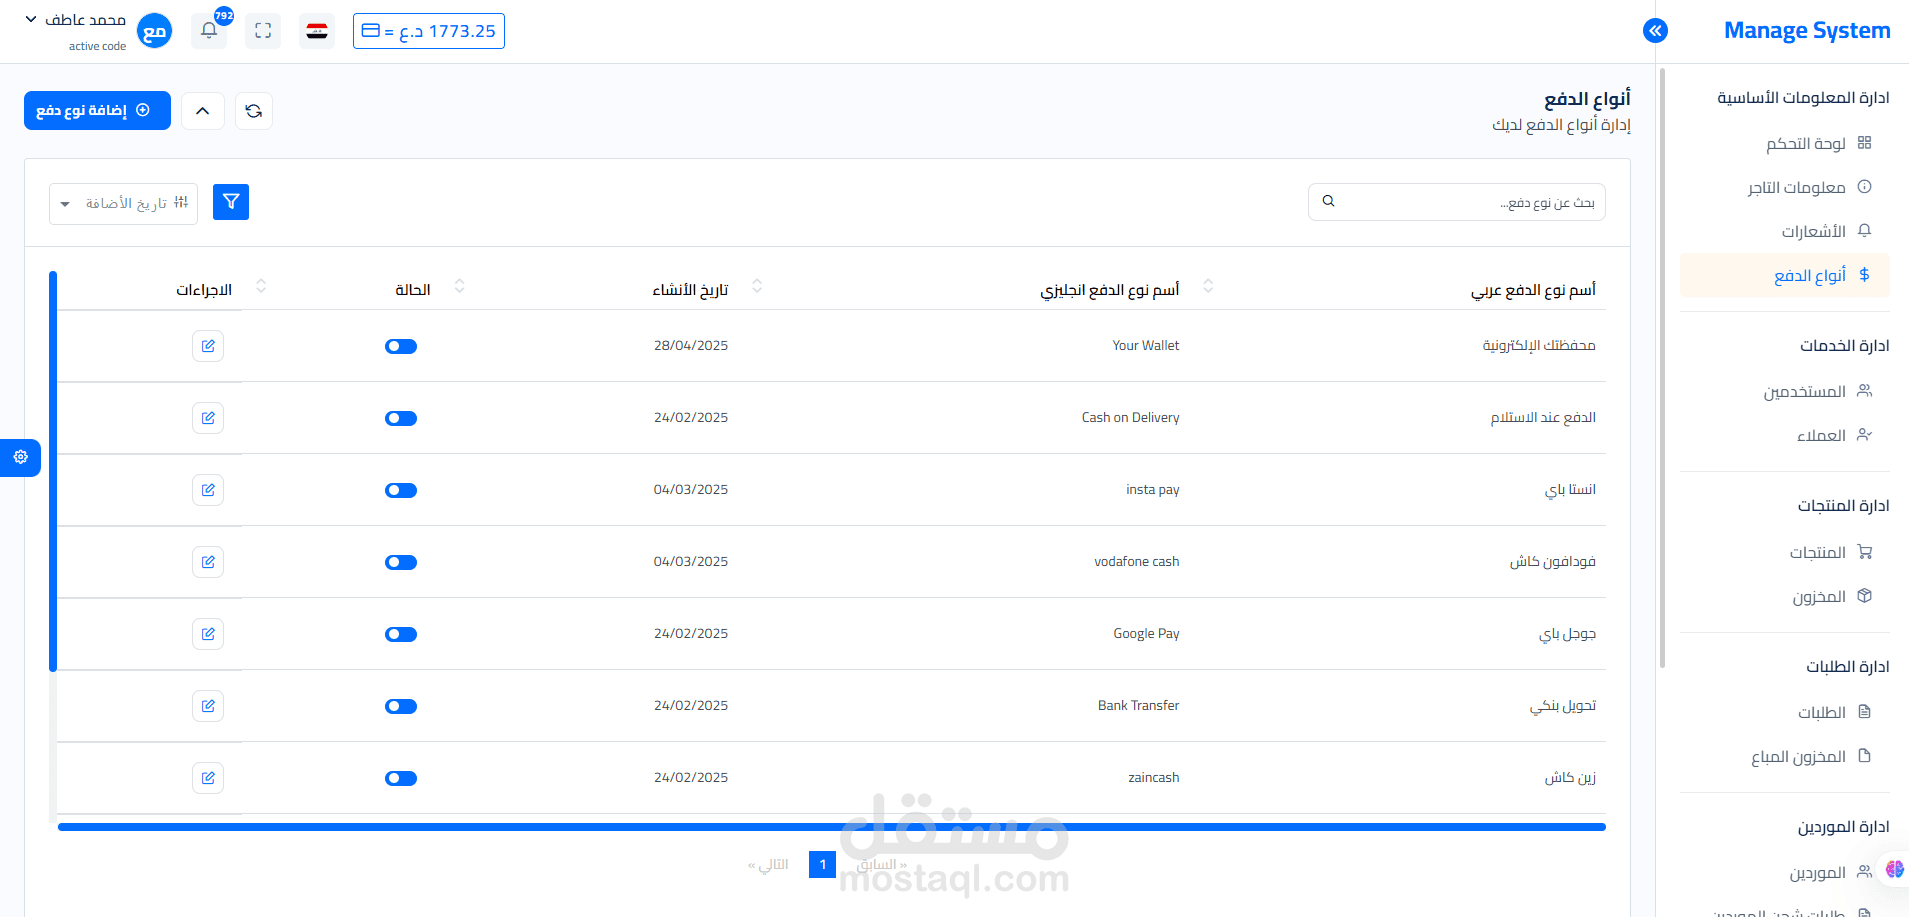Edit the vodafone cash payment type
Image resolution: width=1909 pixels, height=917 pixels.
coord(208,561)
